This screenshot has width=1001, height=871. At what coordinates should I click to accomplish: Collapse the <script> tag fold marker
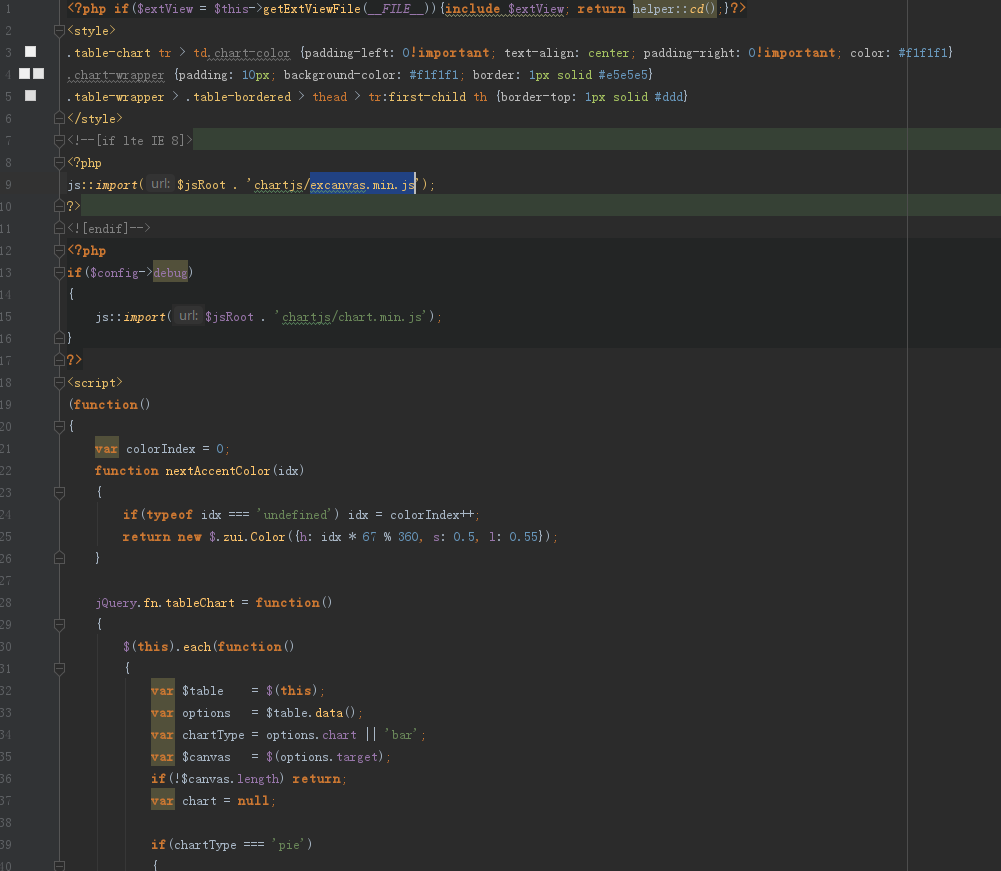click(60, 382)
